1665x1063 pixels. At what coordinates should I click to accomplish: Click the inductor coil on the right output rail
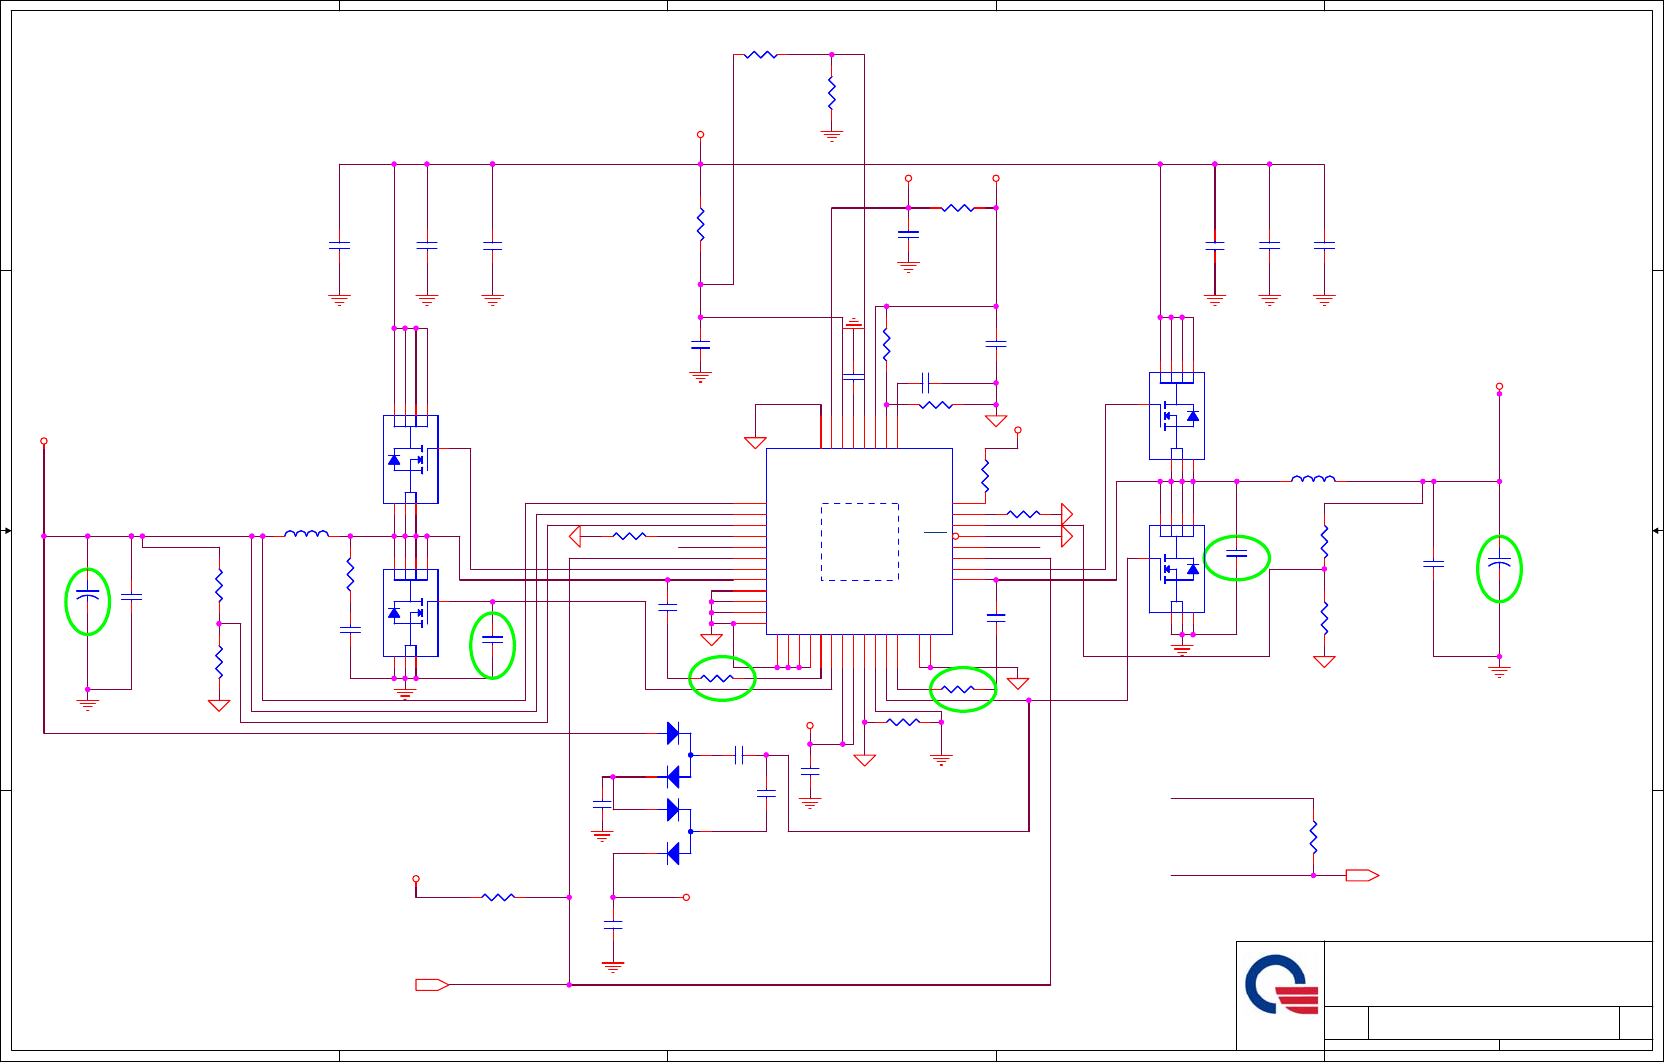(x=1313, y=479)
